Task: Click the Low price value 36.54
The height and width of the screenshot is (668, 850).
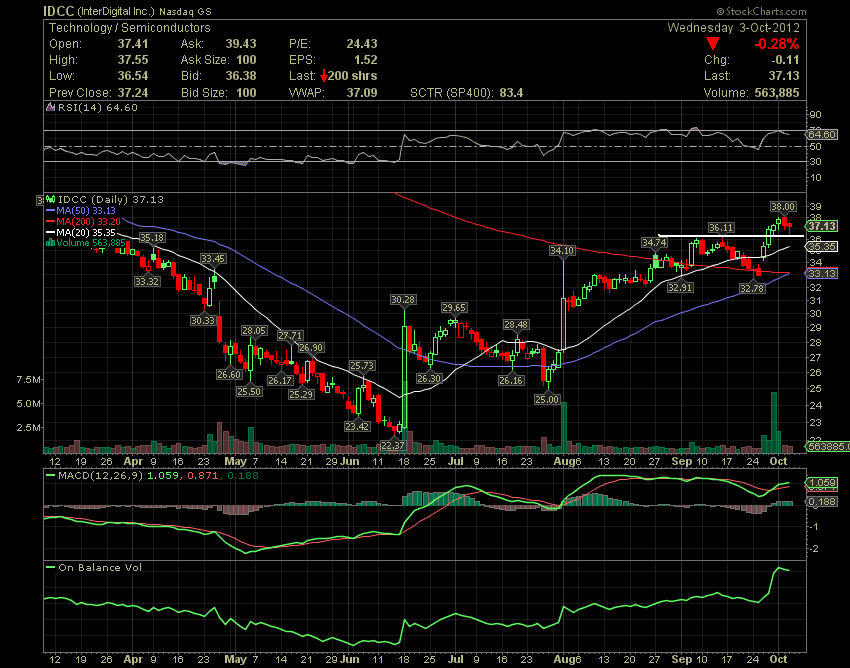Action: (133, 76)
